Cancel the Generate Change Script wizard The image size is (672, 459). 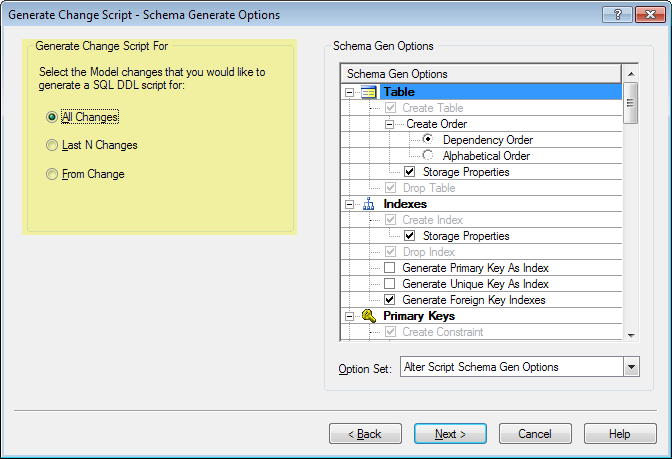pyautogui.click(x=535, y=434)
